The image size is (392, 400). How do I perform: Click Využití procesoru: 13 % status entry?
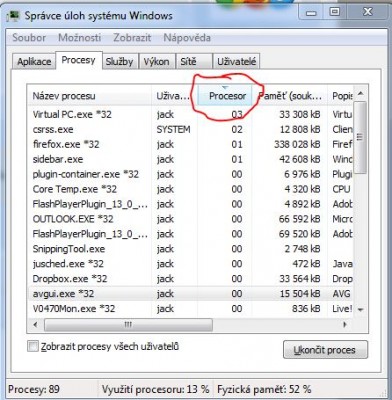tap(156, 389)
